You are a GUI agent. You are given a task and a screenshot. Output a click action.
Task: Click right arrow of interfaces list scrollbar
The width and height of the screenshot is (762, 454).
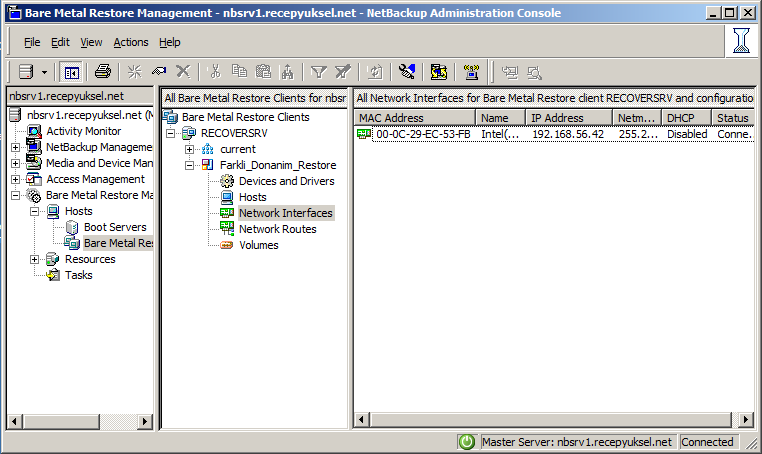click(x=746, y=419)
